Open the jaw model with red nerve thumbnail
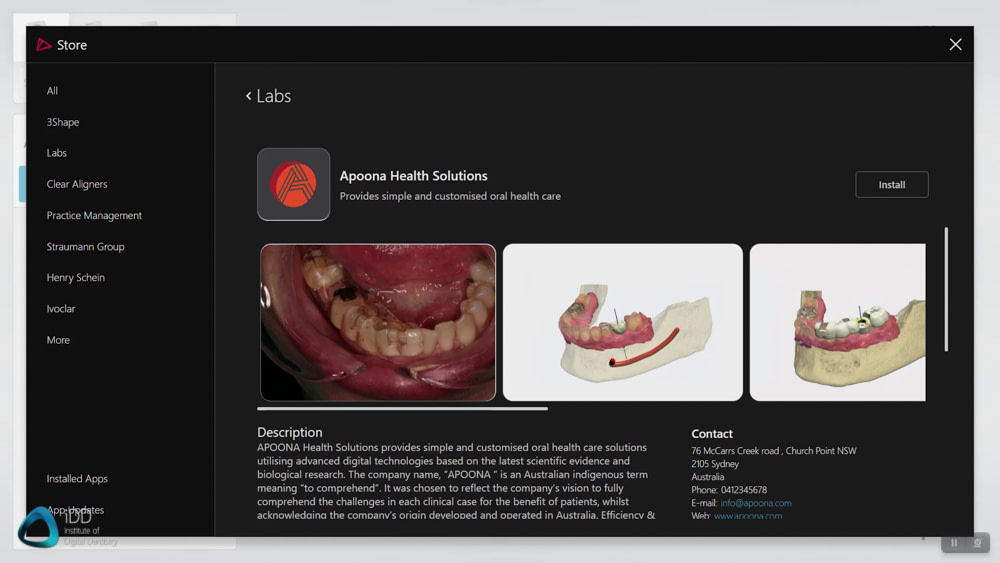The width and height of the screenshot is (1000, 563). tap(622, 323)
